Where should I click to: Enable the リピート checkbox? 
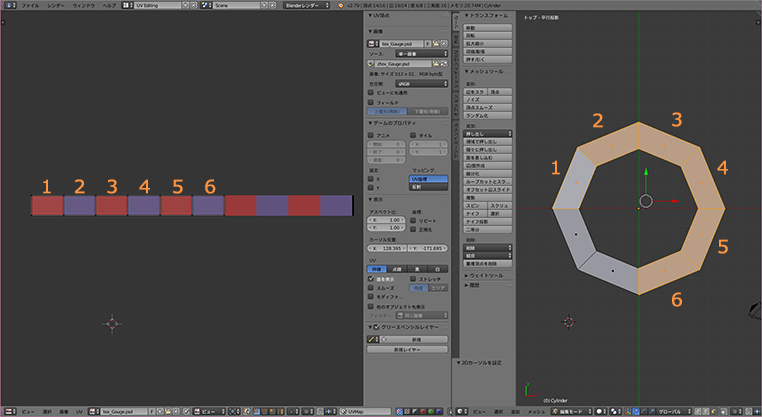coord(413,220)
